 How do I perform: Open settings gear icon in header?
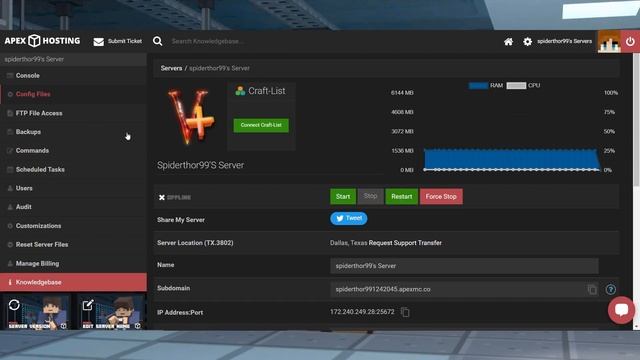(x=527, y=41)
